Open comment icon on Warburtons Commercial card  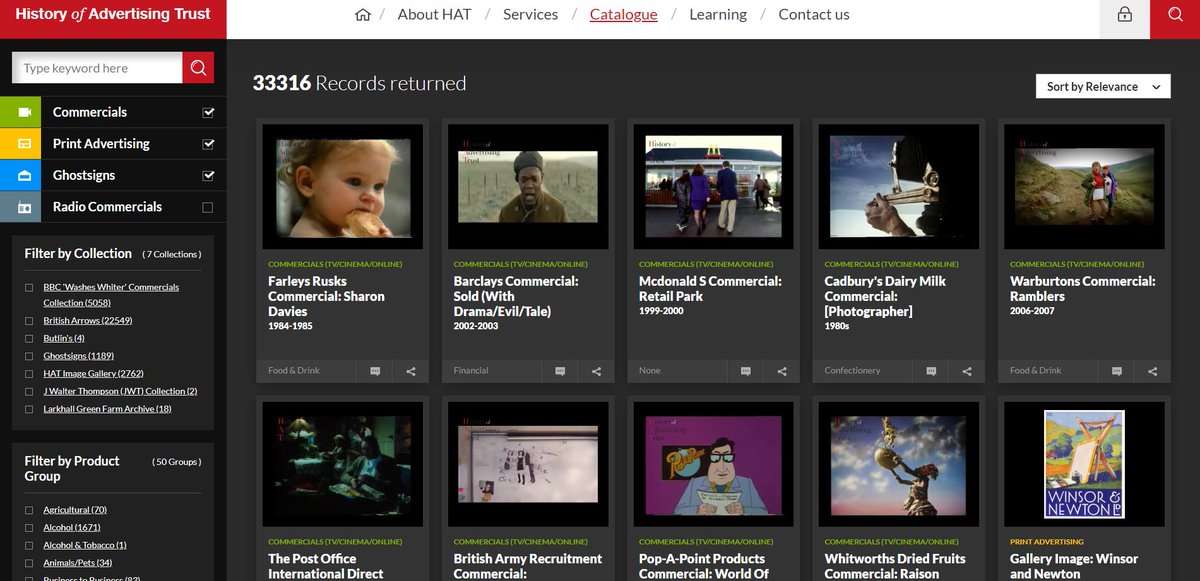(1117, 371)
